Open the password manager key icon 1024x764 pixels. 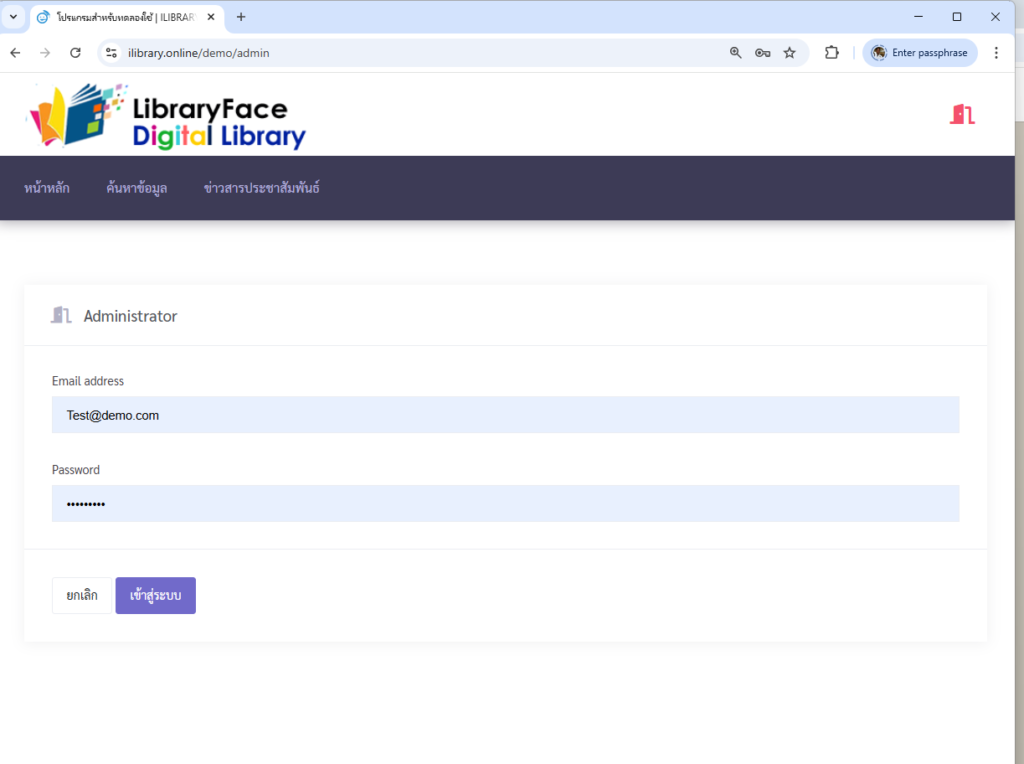762,53
